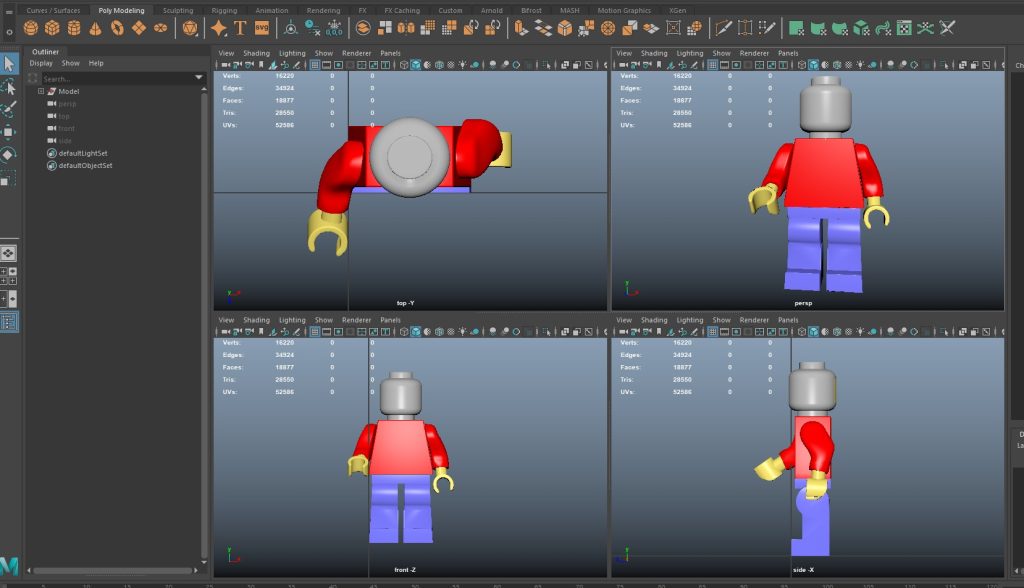Screen dimensions: 1024x588
Task: Open the Show menu in persp view
Action: coord(721,54)
